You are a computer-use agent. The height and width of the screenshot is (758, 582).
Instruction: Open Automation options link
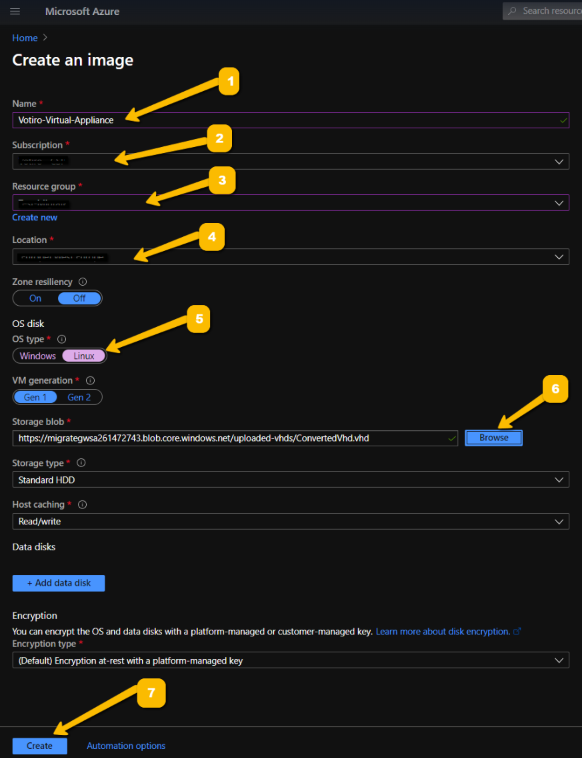[126, 745]
